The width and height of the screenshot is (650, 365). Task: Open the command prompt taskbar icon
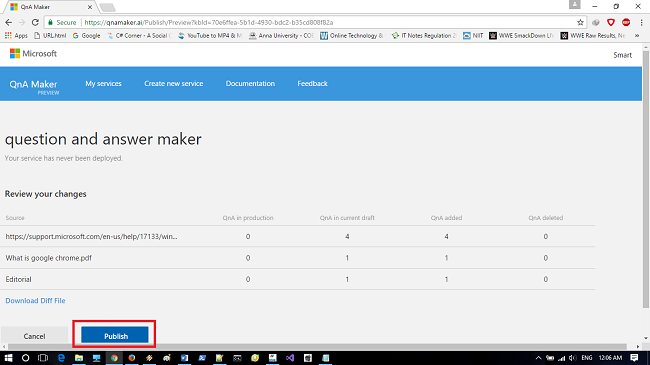tap(237, 358)
